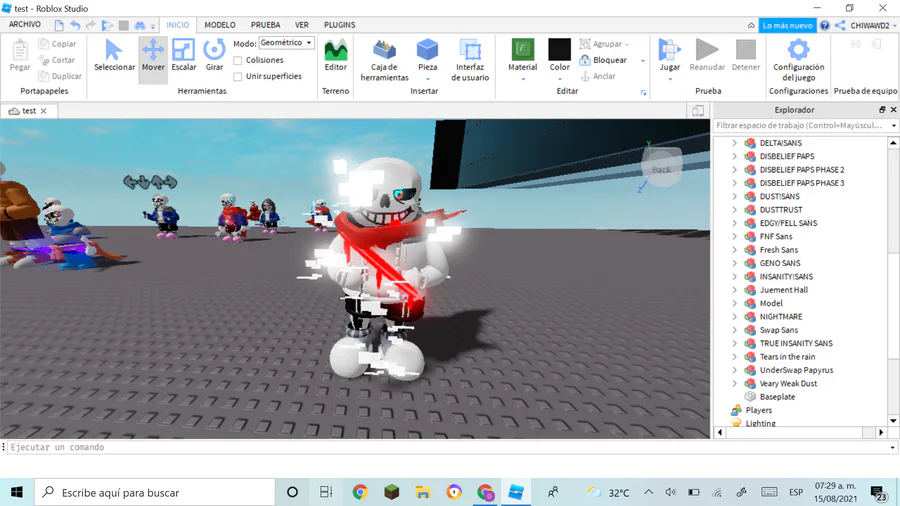This screenshot has width=900, height=506.
Task: Switch to the PLUGINS ribbon tab
Action: [339, 25]
